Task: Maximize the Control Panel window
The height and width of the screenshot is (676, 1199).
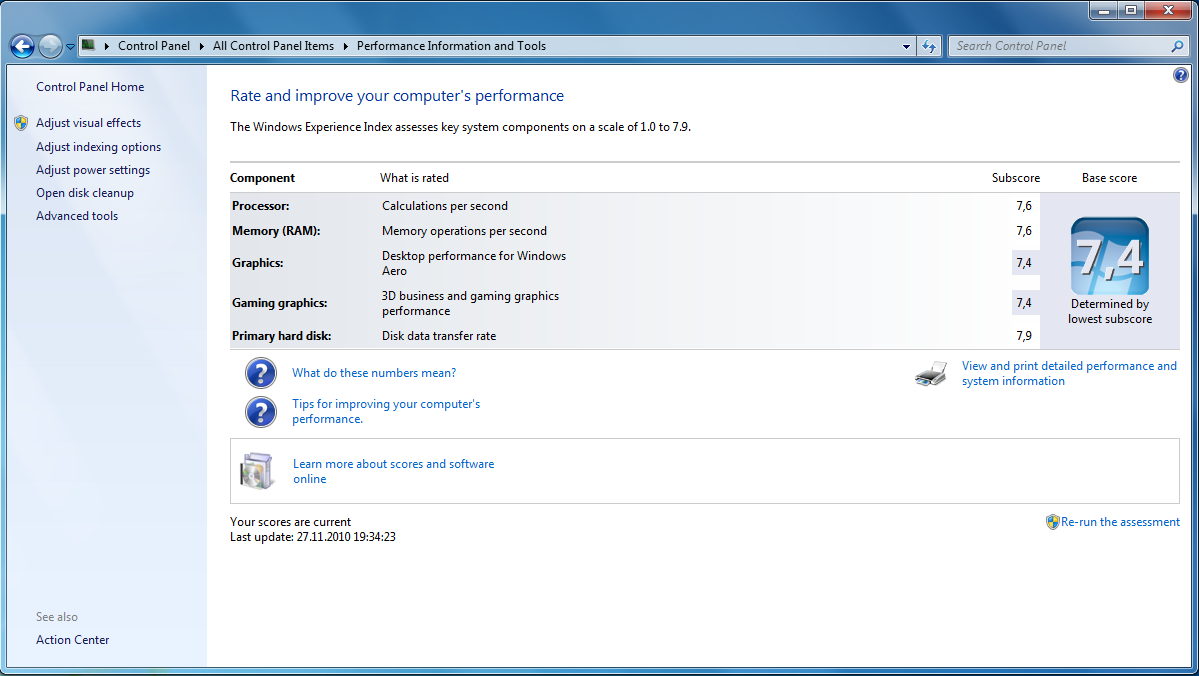Action: click(1130, 10)
